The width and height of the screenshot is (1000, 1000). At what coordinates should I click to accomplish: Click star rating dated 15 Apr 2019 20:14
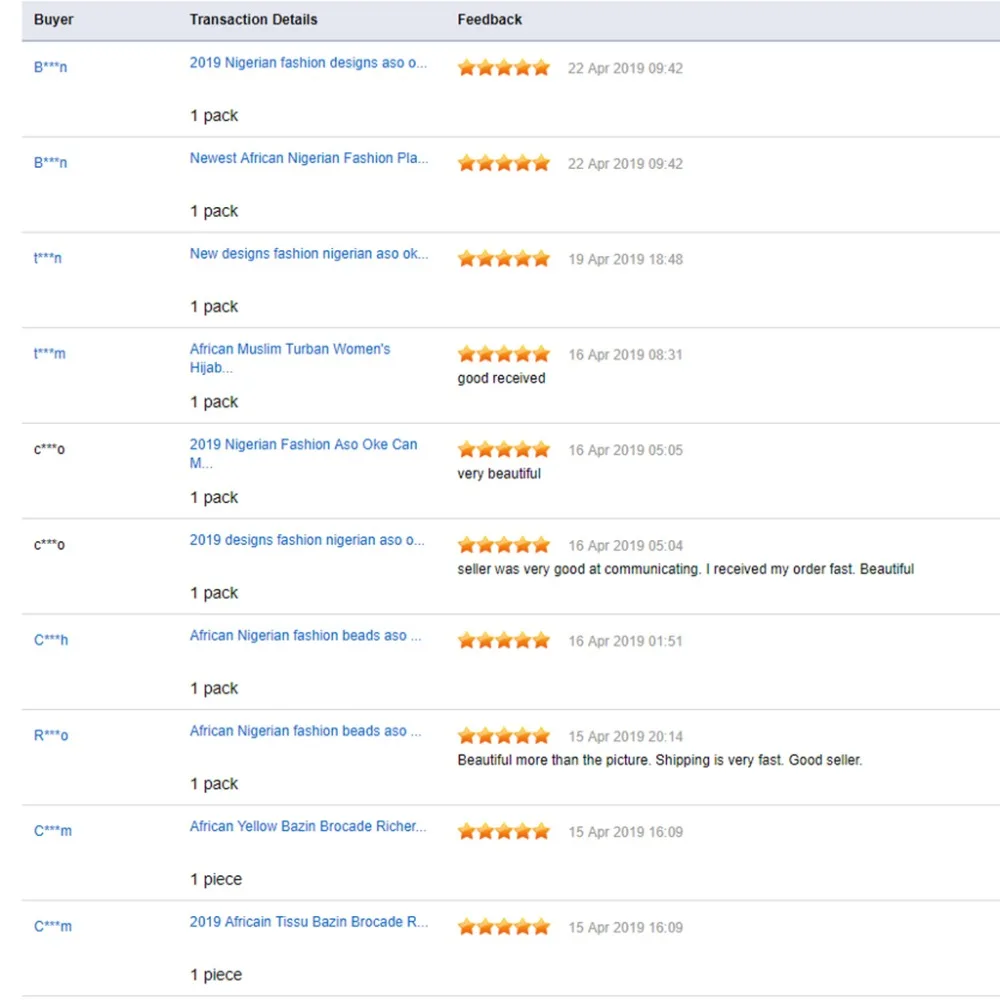tap(504, 736)
